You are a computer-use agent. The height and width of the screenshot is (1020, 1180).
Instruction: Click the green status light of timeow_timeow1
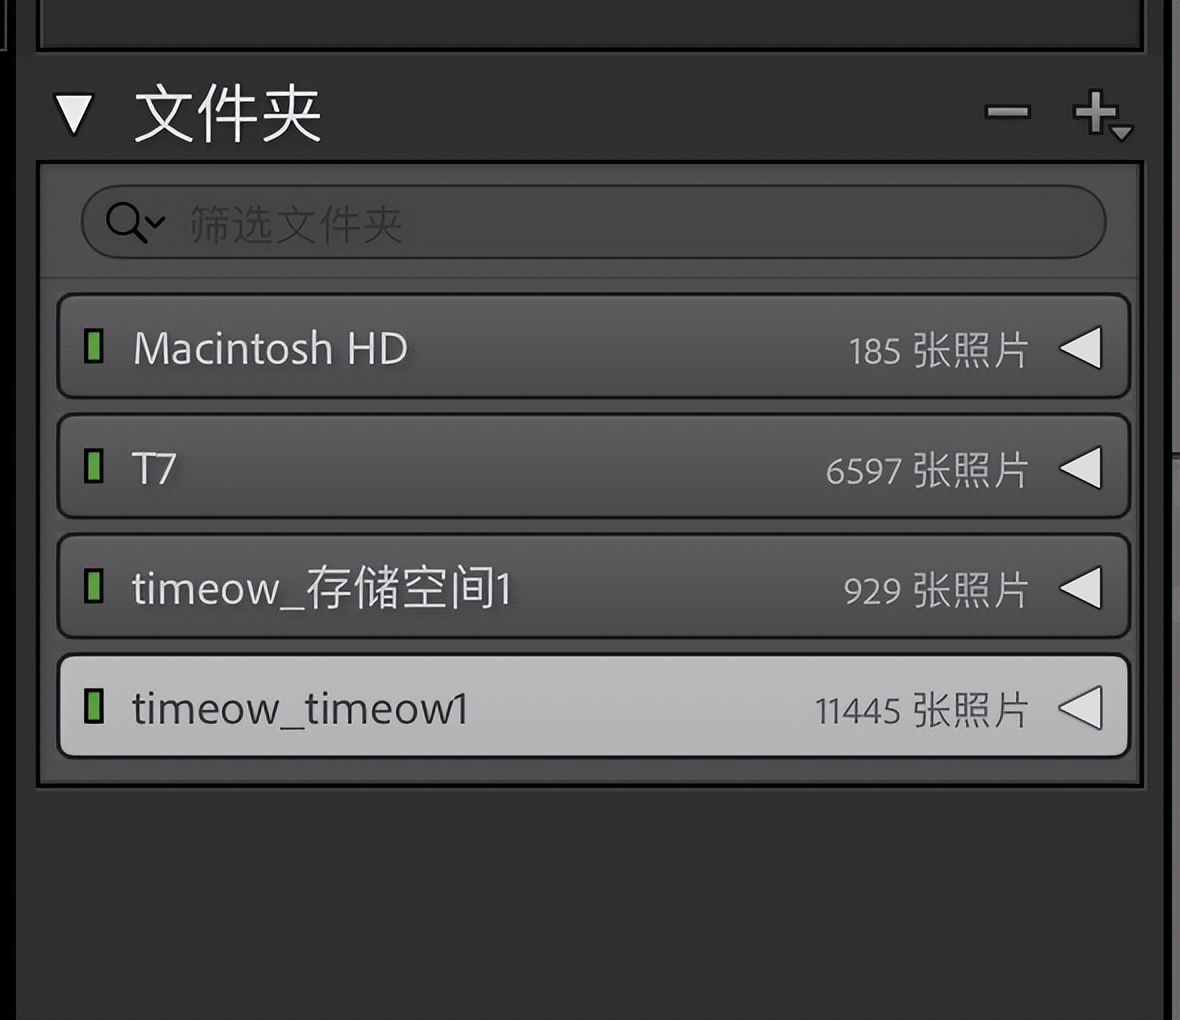pos(94,707)
